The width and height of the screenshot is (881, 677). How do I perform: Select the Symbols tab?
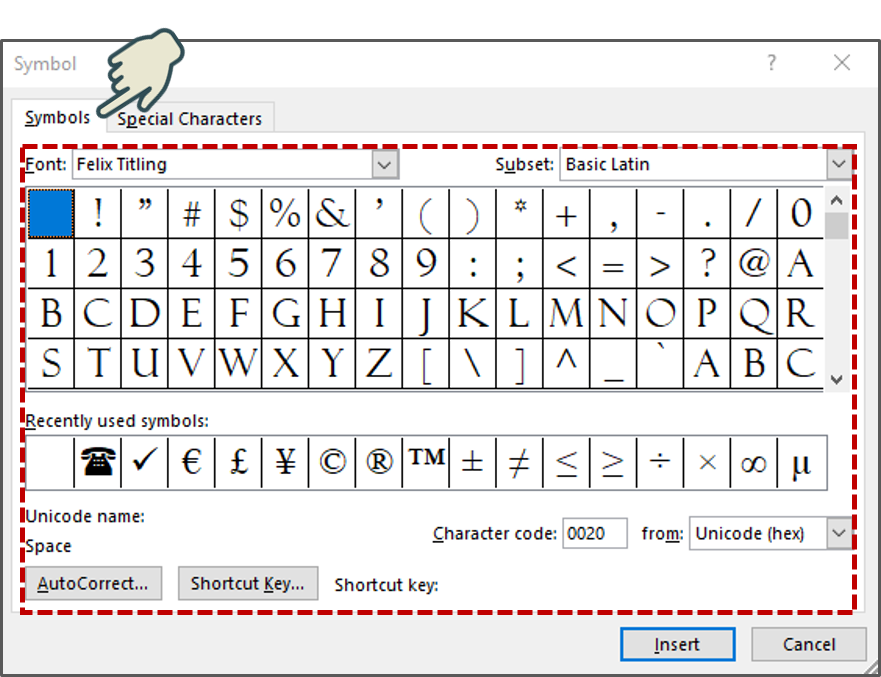click(57, 117)
